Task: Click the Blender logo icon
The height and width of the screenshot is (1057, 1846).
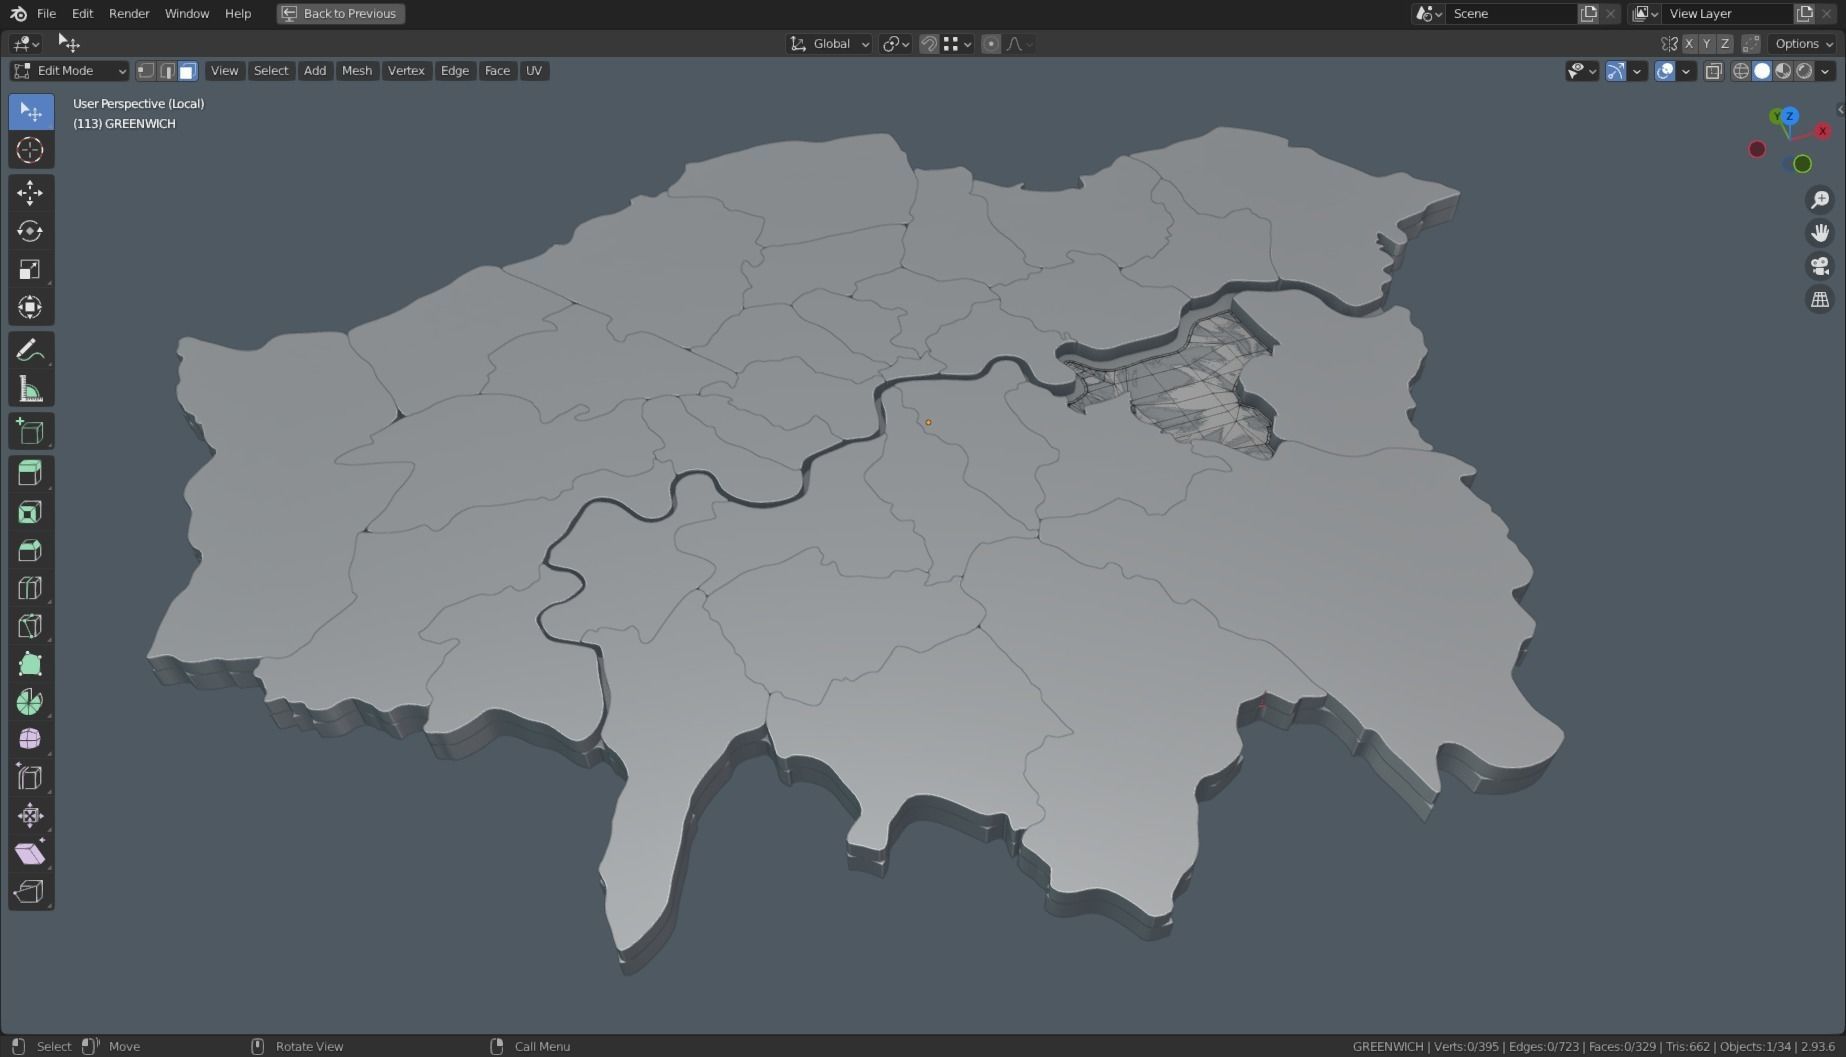Action: (x=18, y=13)
